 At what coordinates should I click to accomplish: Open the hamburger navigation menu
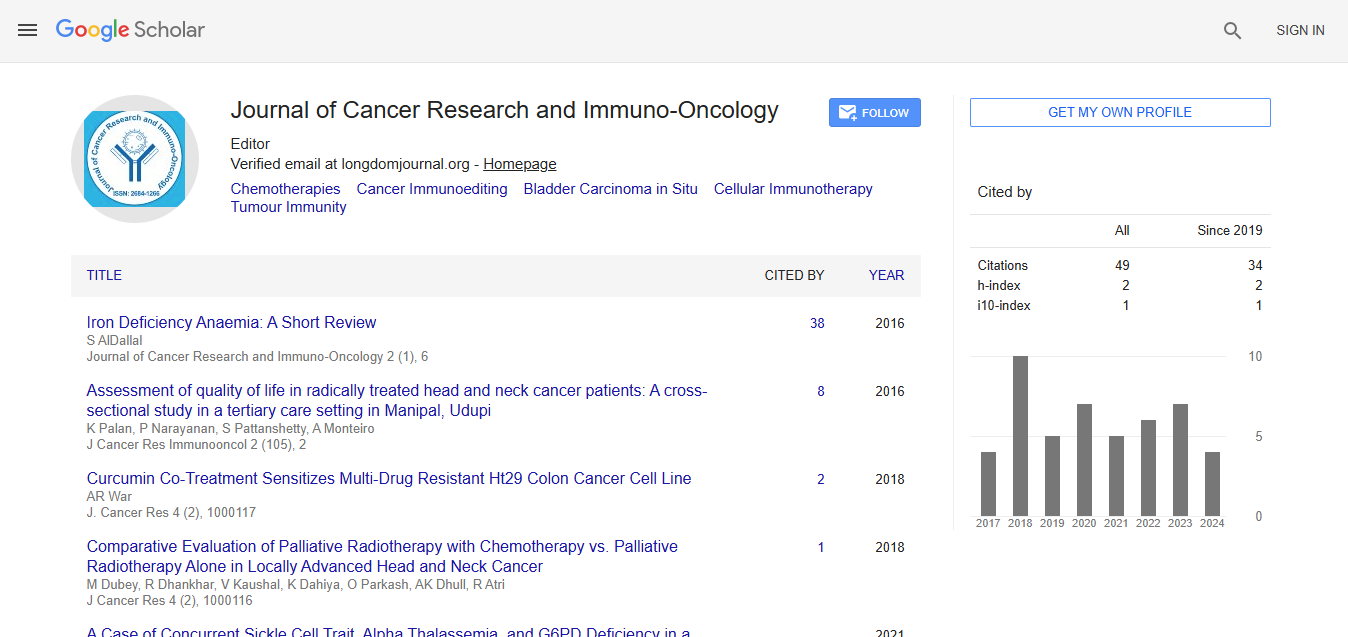pyautogui.click(x=28, y=30)
